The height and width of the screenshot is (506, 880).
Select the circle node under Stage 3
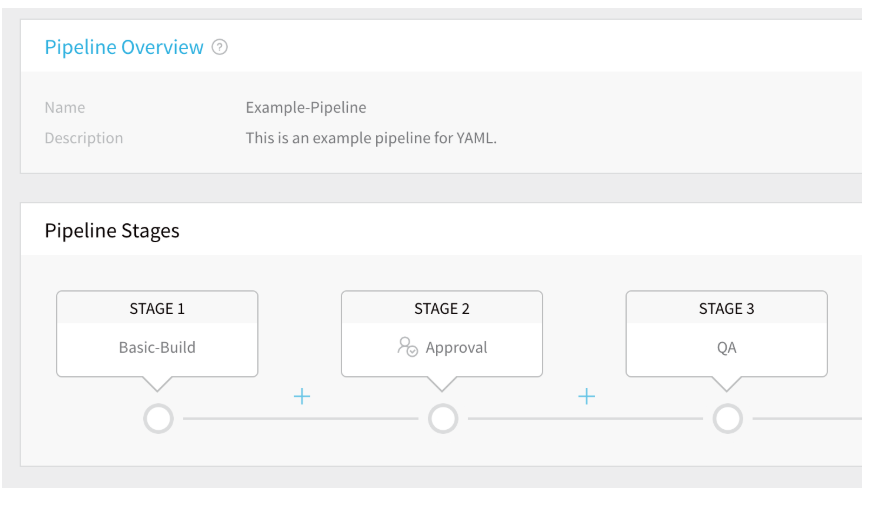728,418
